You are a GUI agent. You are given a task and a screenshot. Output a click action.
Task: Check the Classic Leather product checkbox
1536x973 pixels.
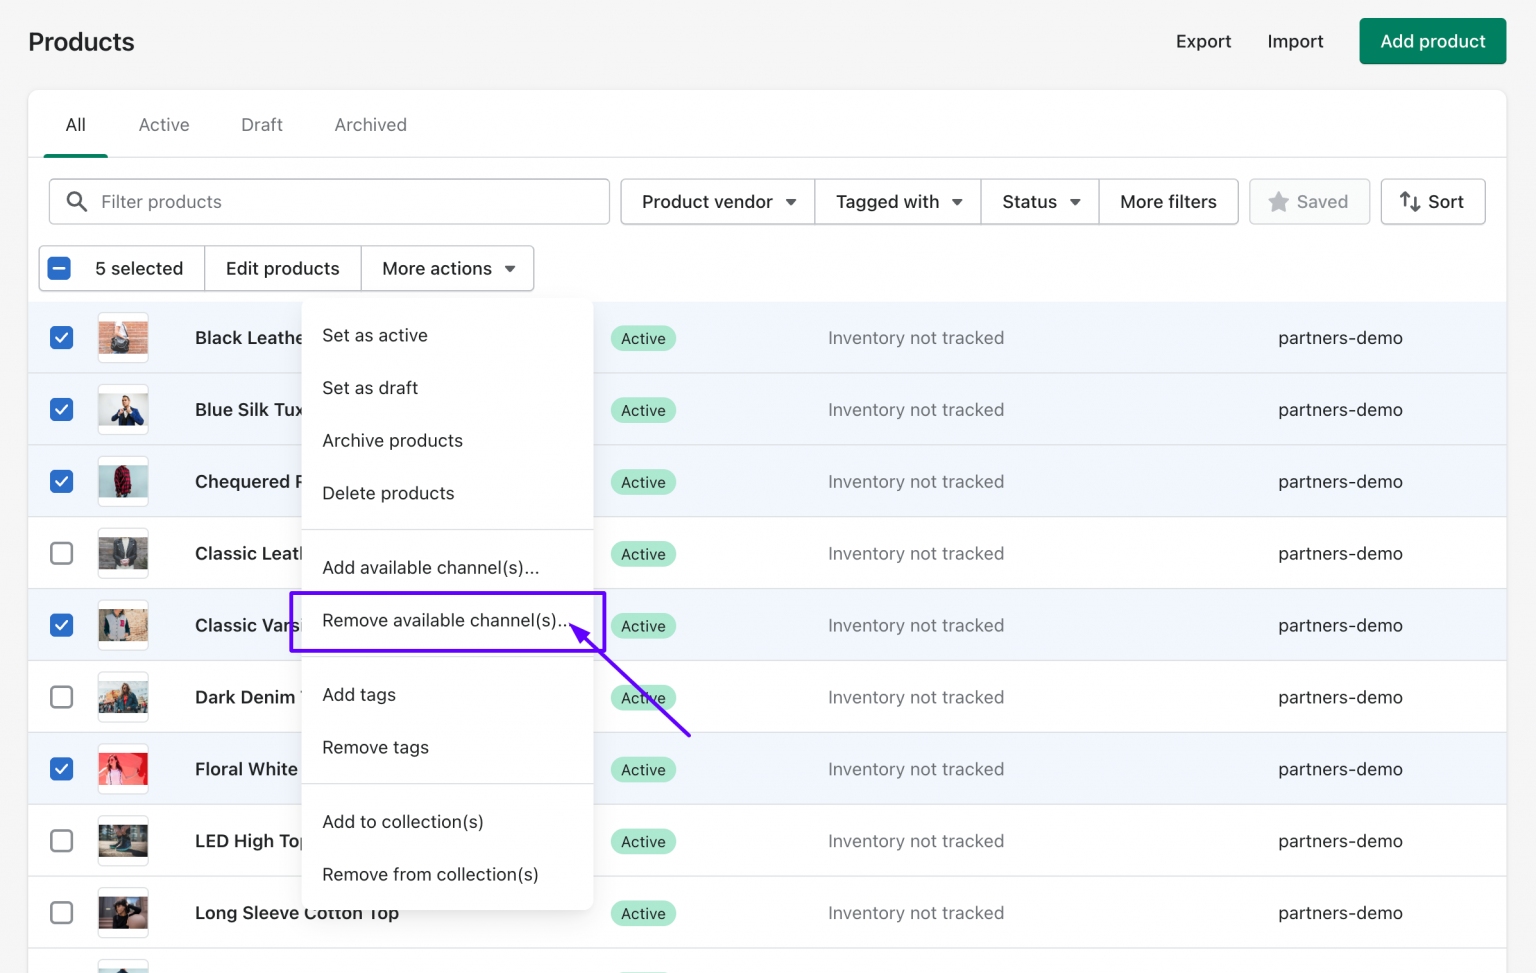(x=61, y=553)
